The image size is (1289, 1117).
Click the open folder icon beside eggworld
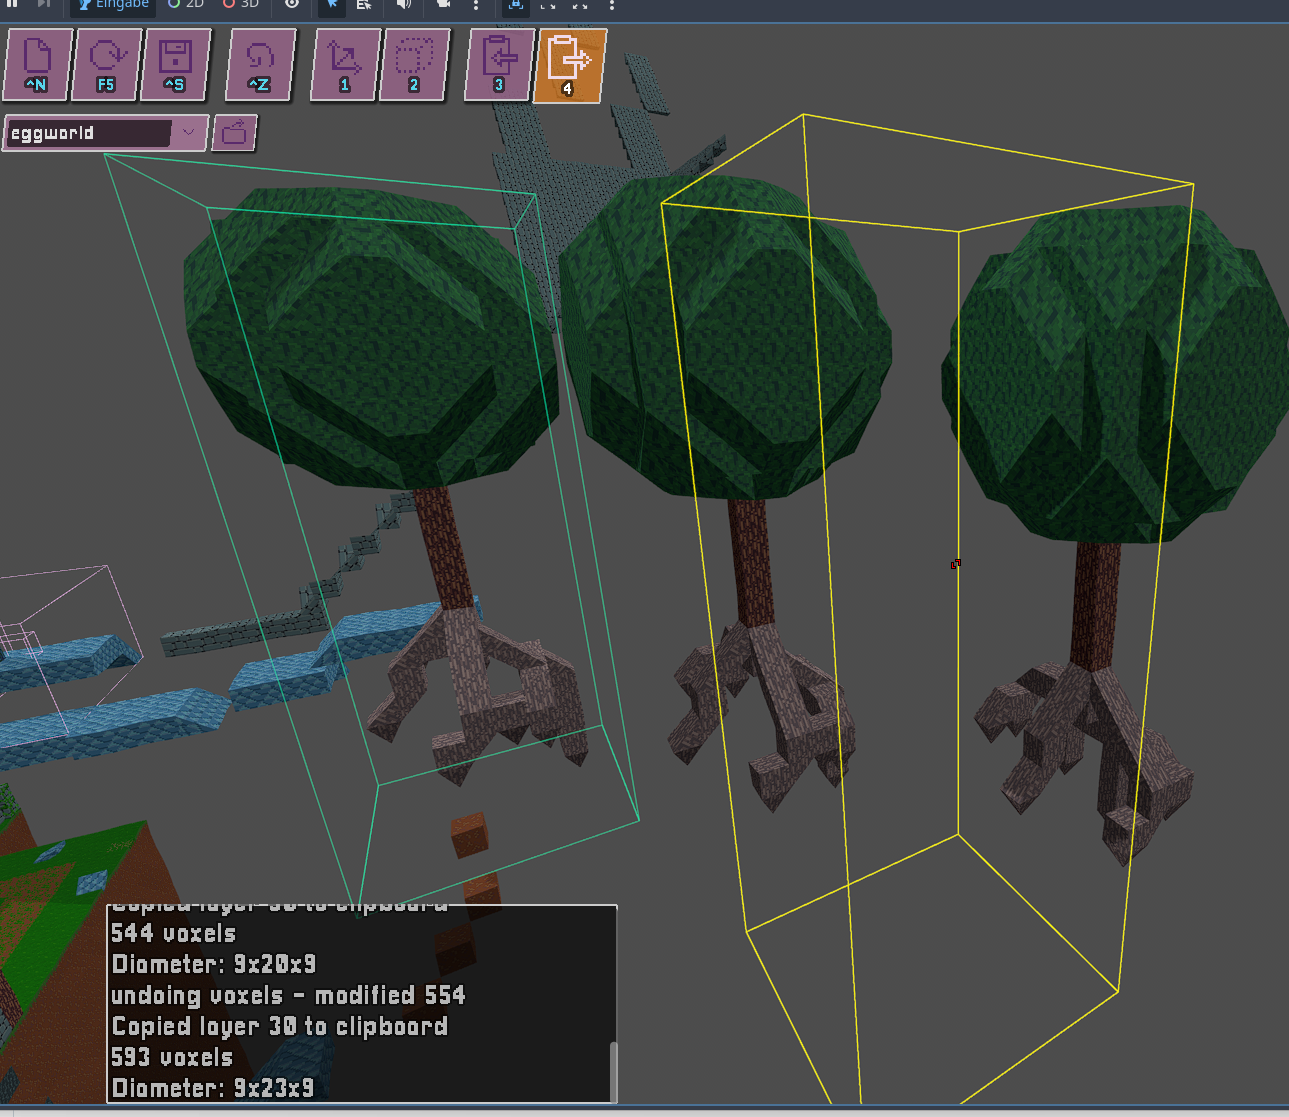(x=235, y=133)
